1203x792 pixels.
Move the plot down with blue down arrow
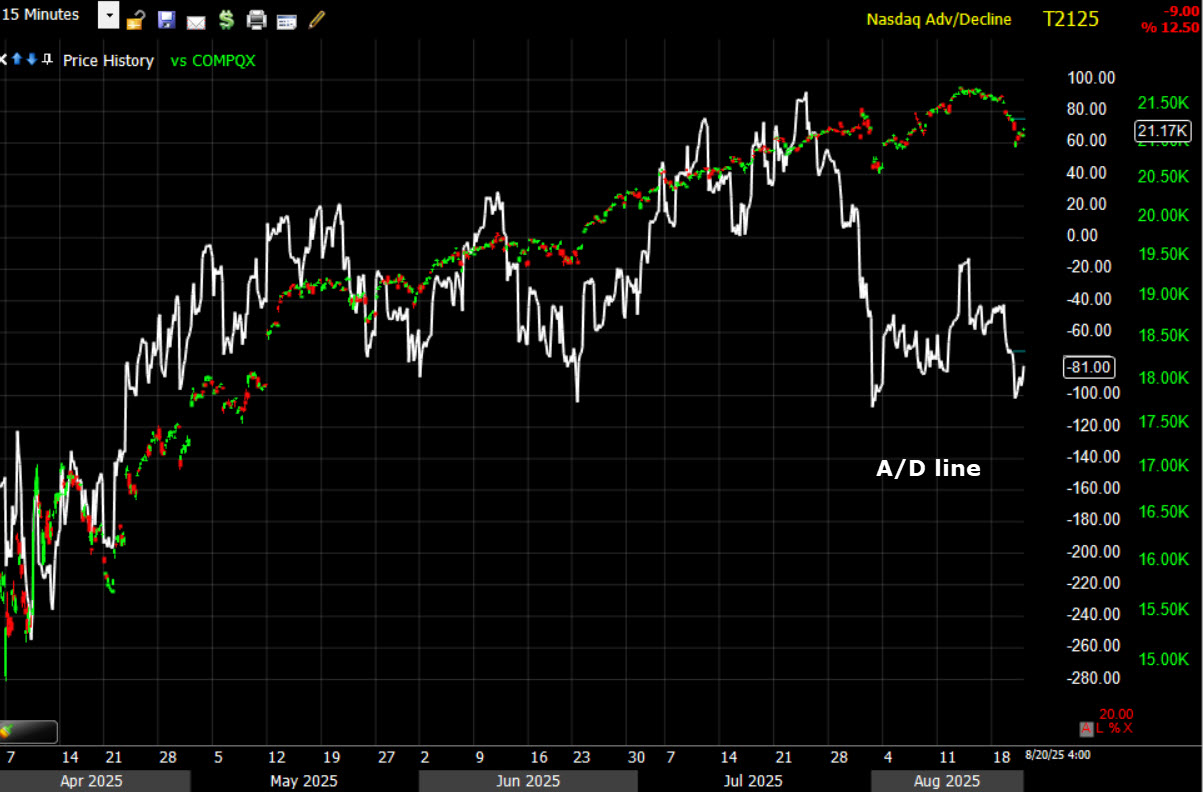[x=32, y=60]
